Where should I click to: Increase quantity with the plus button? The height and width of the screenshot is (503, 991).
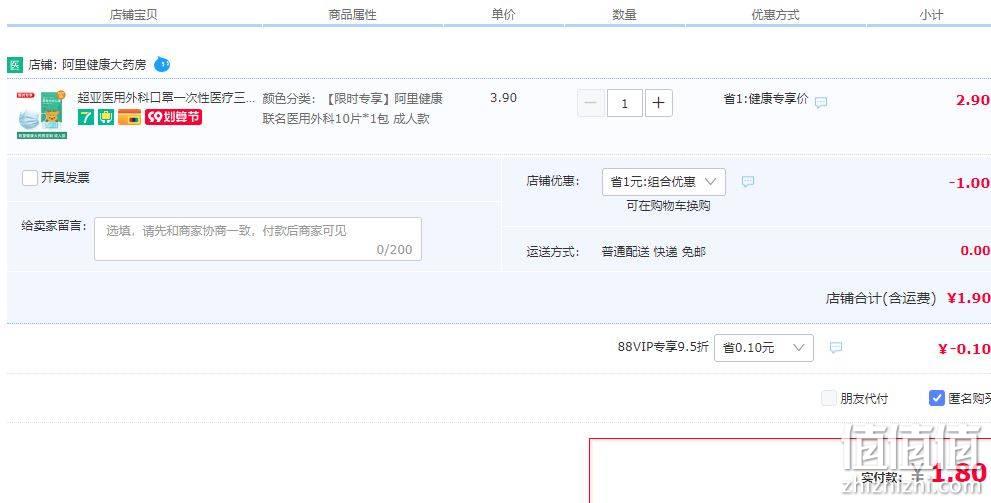[x=659, y=103]
